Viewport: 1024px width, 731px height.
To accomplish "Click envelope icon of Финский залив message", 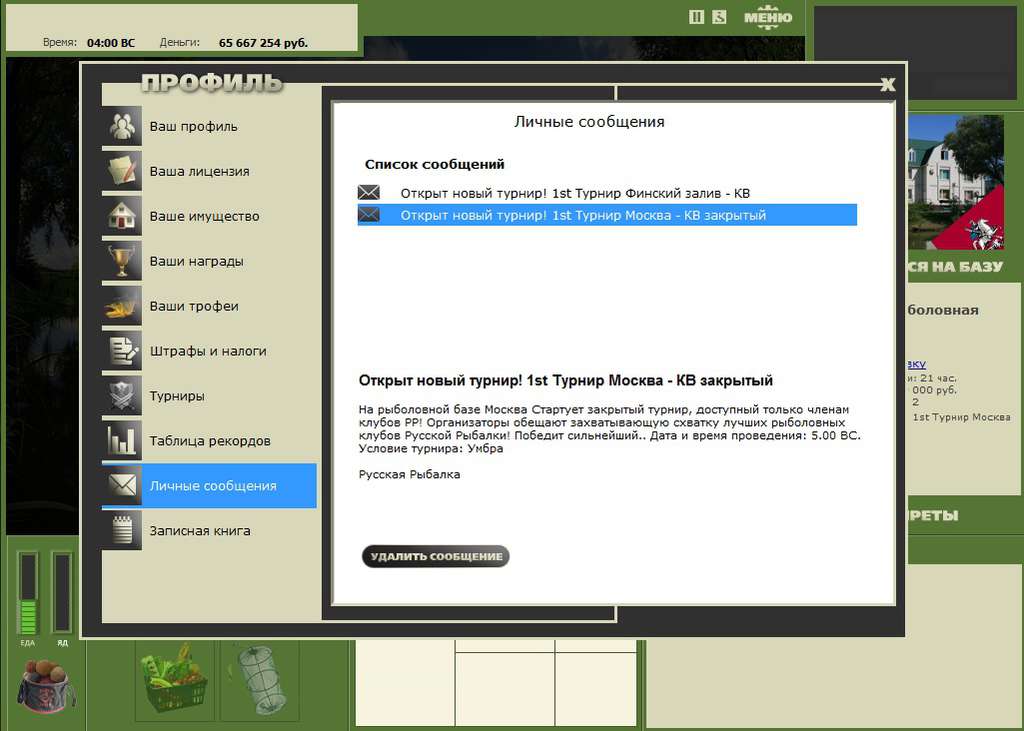I will coord(368,193).
